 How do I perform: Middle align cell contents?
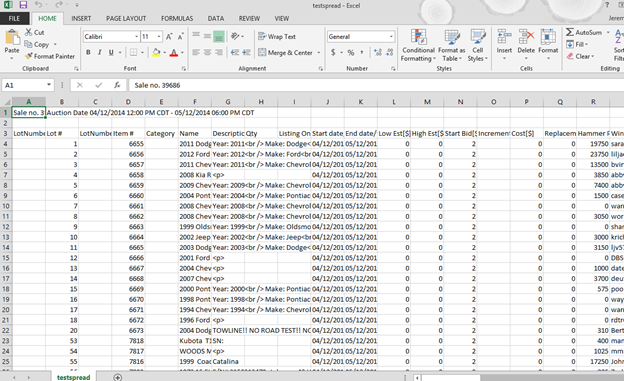207,36
